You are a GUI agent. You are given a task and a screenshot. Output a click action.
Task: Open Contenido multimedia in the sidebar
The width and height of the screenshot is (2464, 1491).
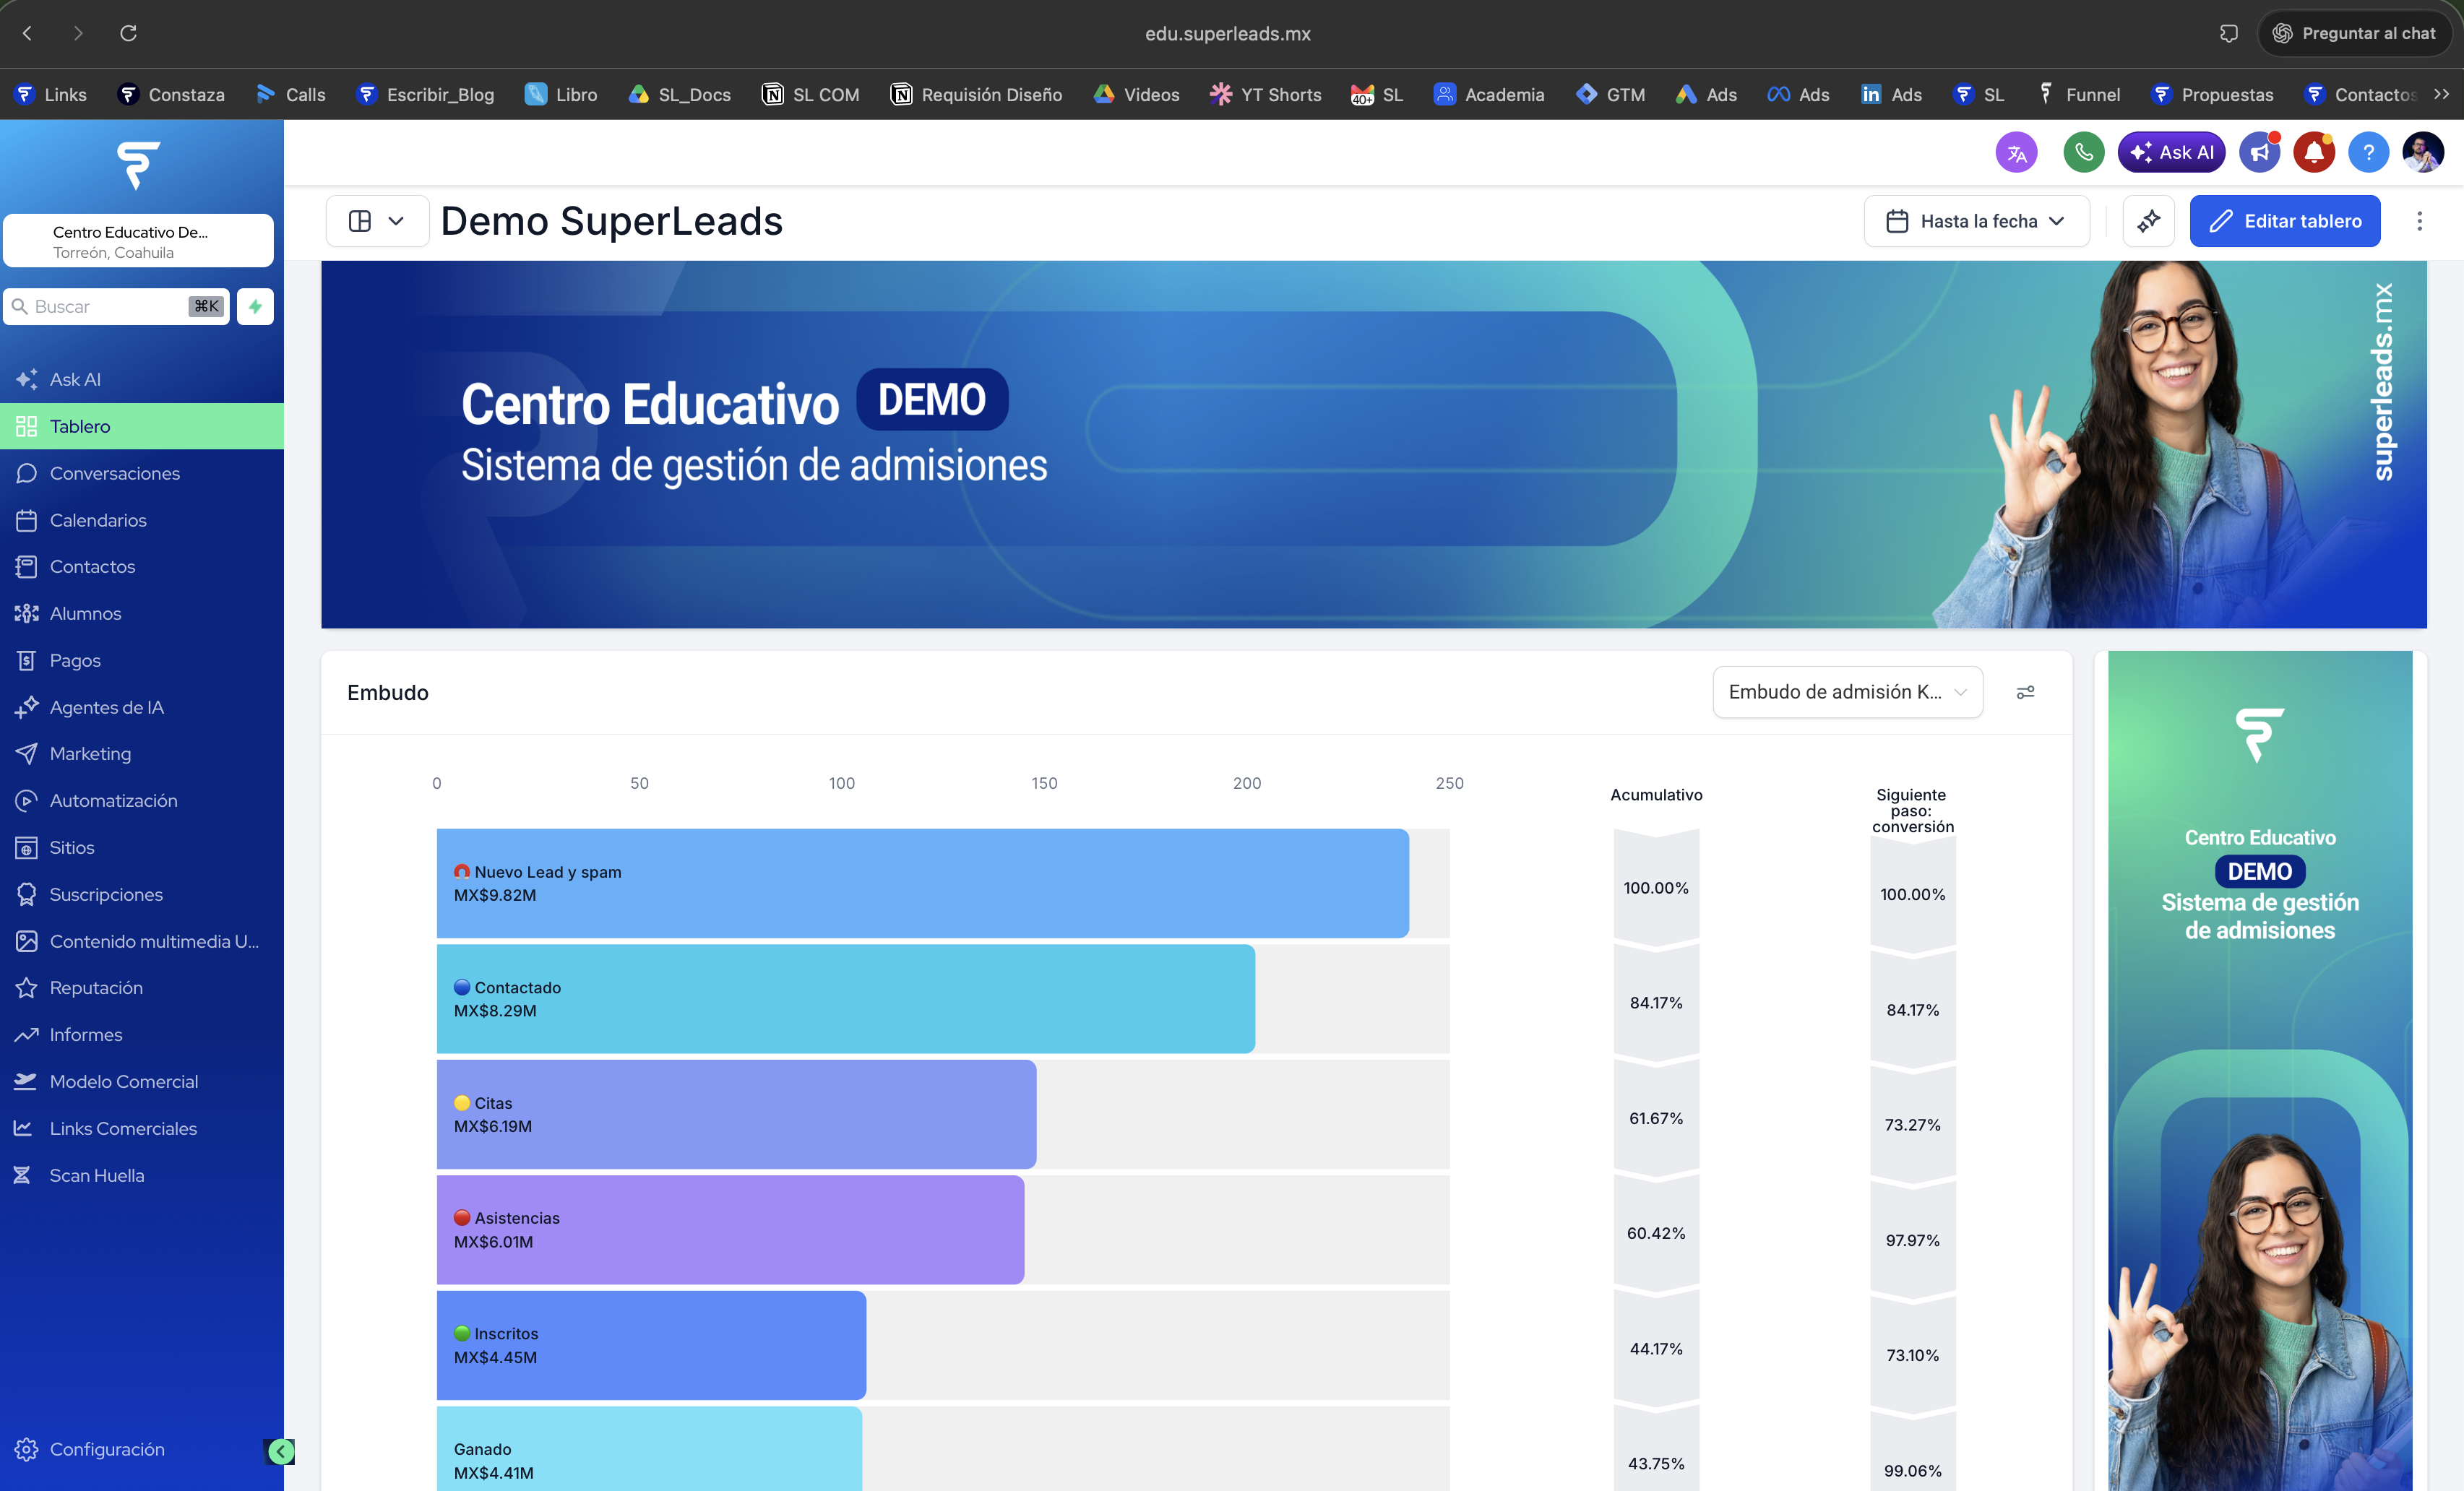click(142, 941)
